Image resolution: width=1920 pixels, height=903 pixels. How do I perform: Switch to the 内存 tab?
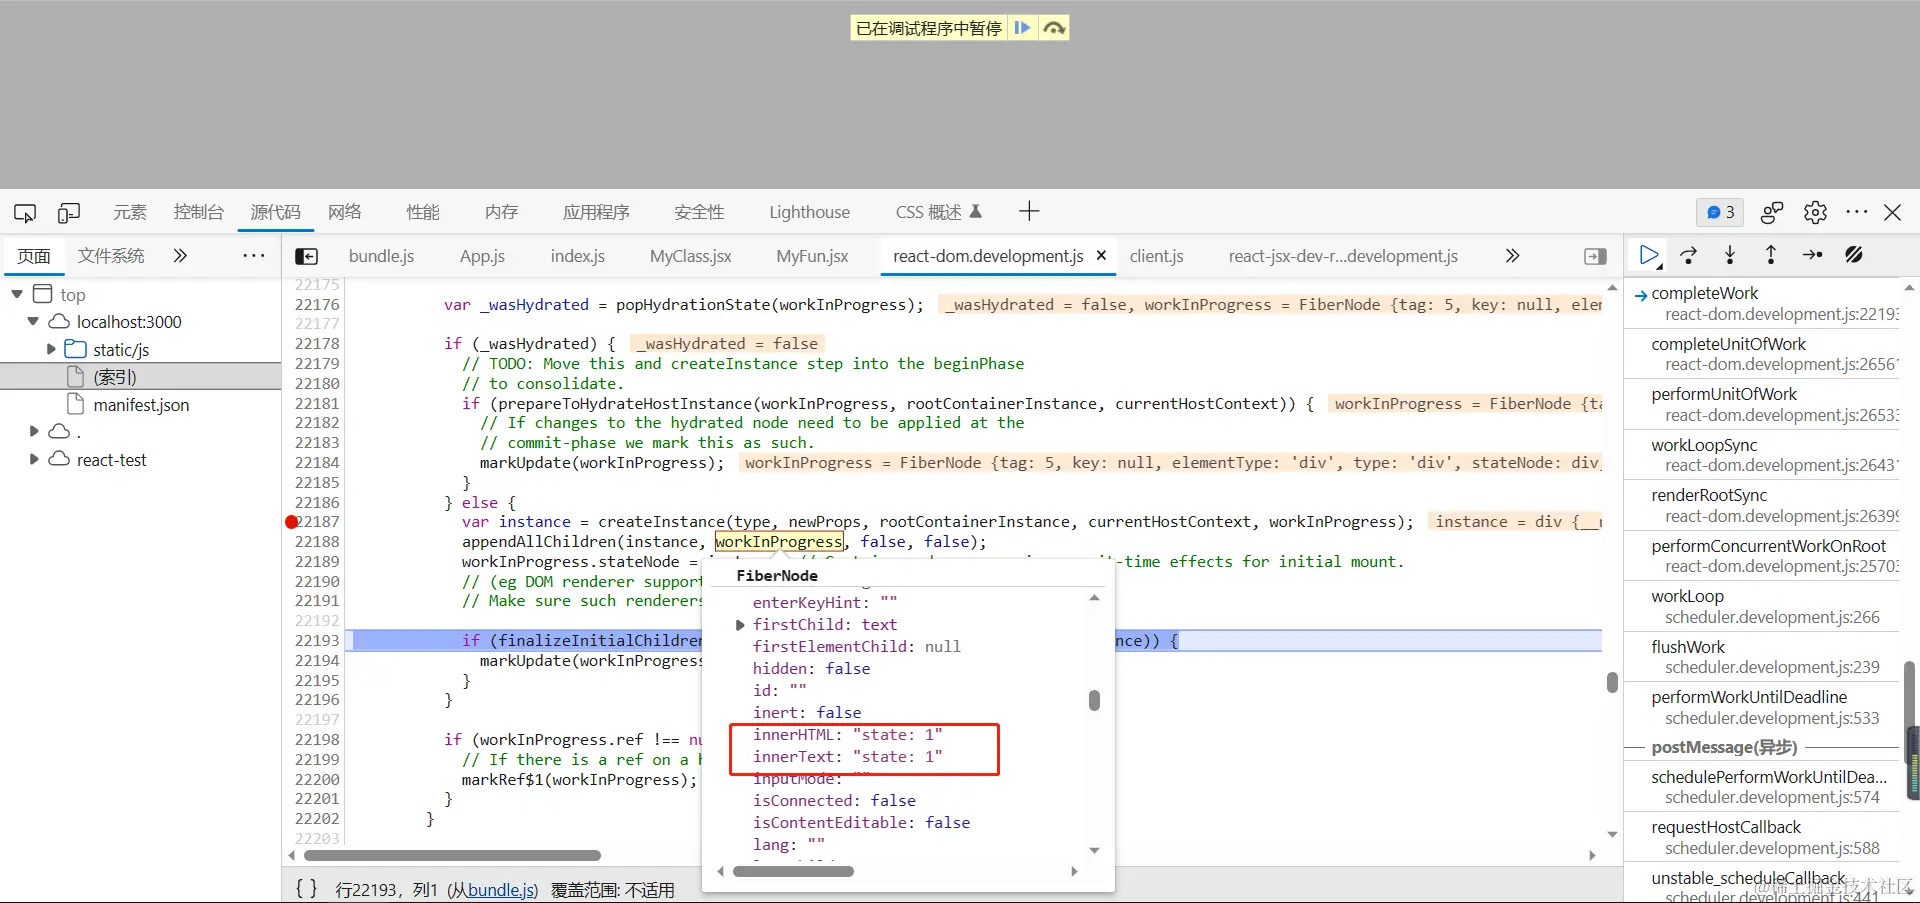point(501,212)
